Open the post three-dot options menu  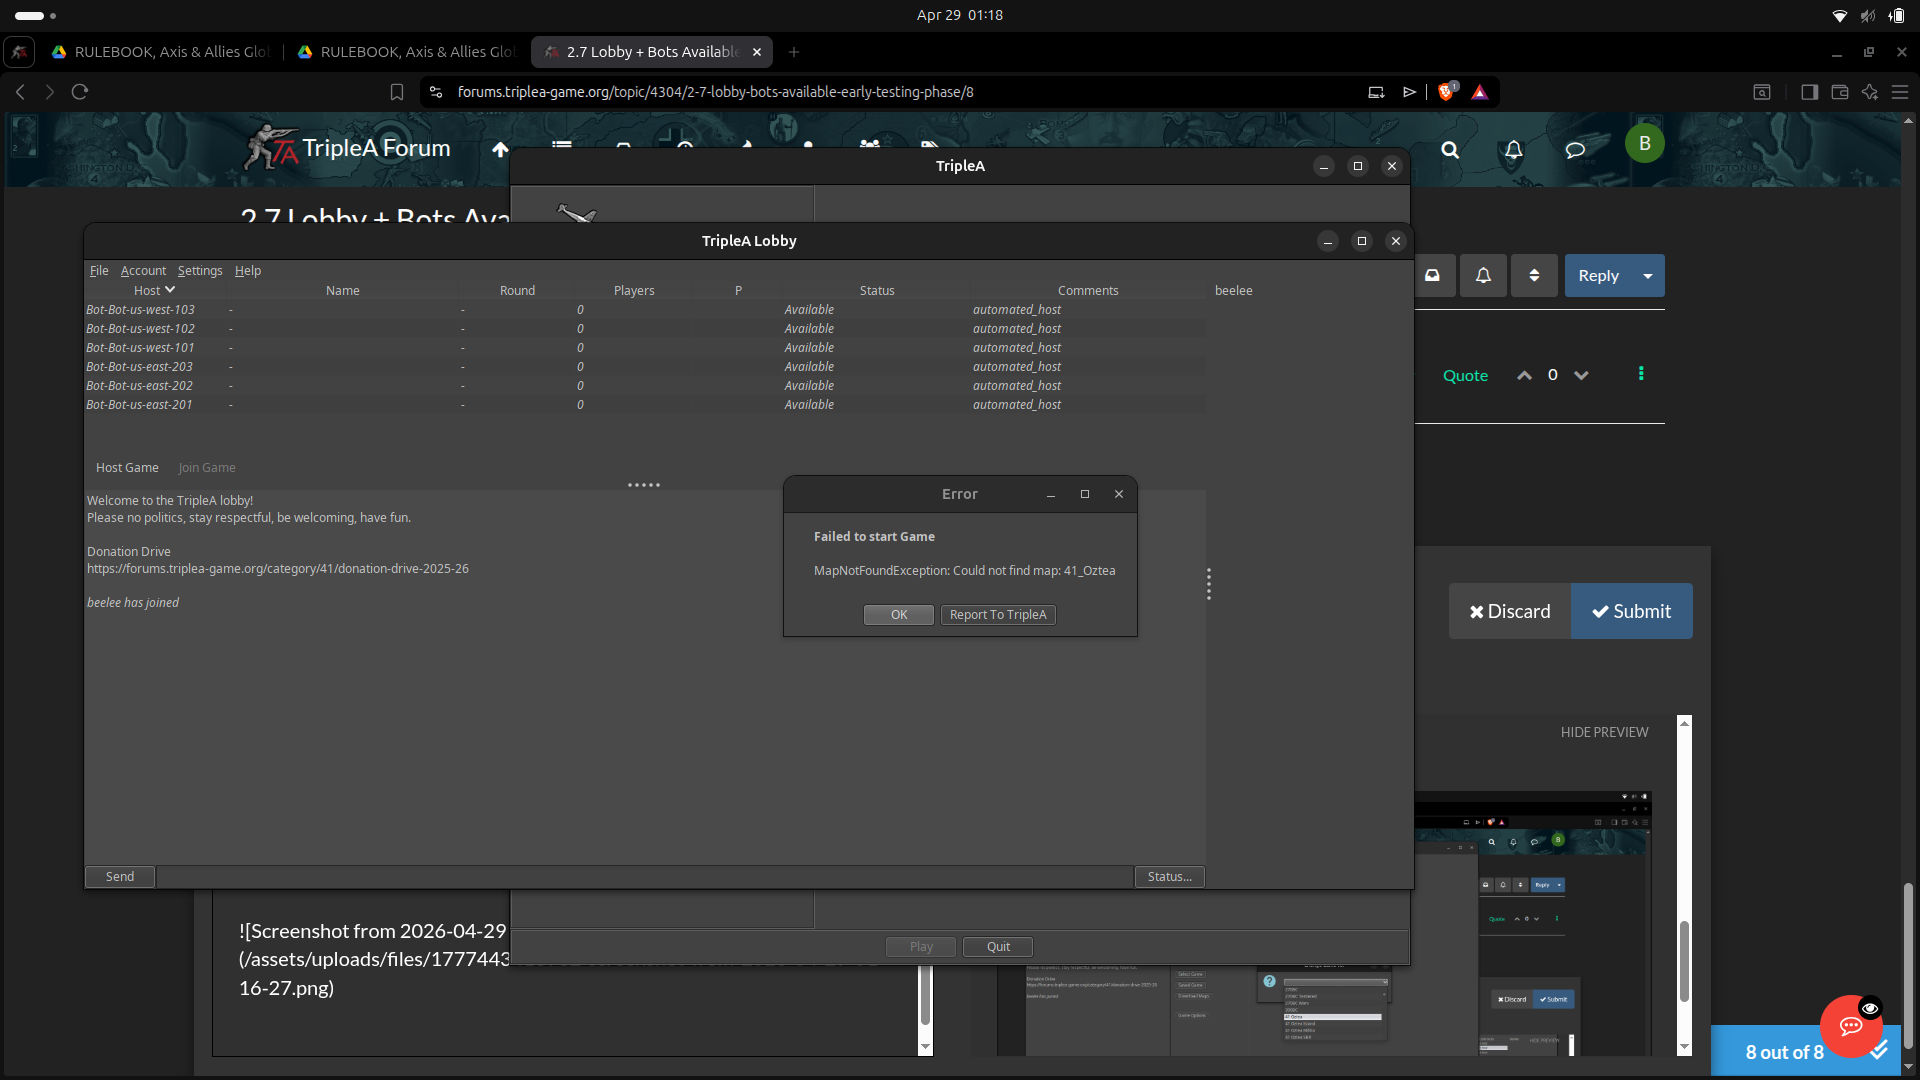(1641, 374)
